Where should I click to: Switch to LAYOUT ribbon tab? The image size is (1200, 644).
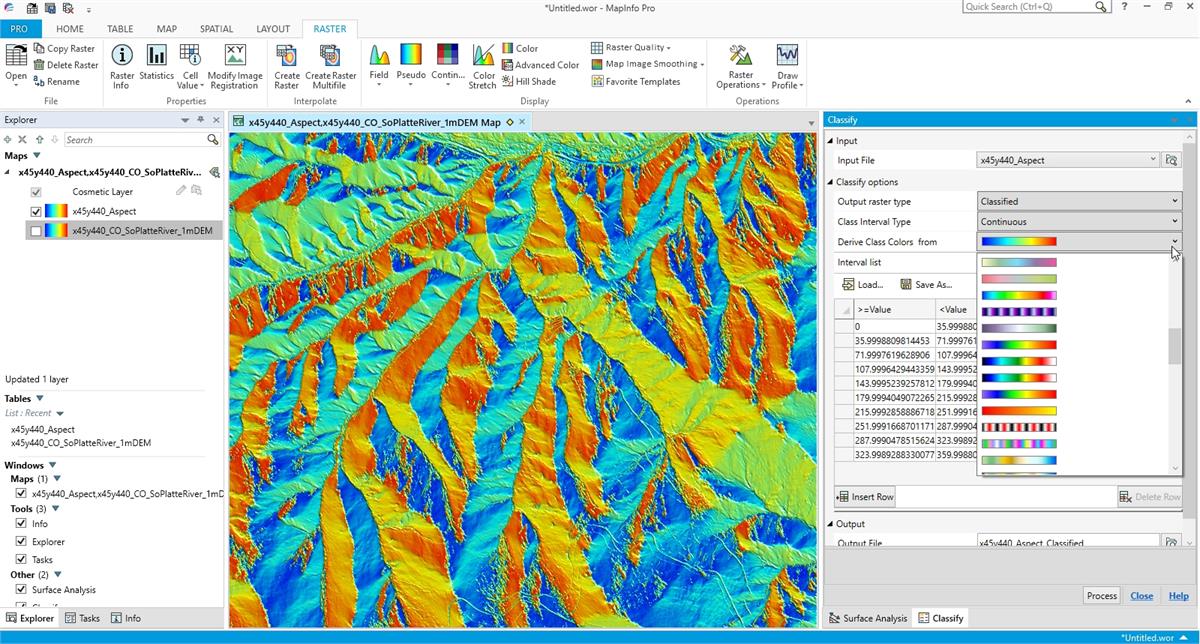pyautogui.click(x=272, y=29)
